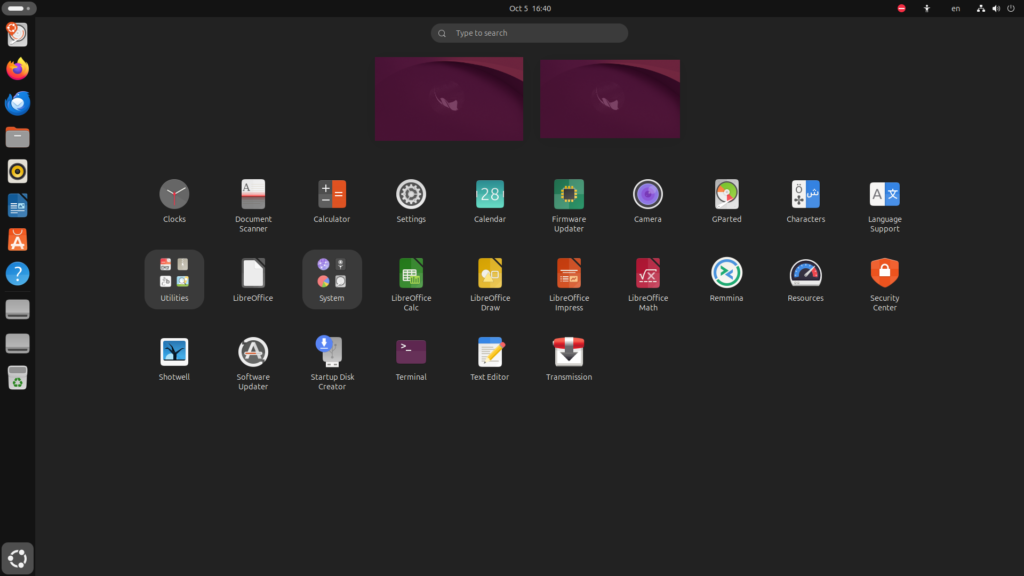This screenshot has width=1024, height=576.
Task: Open Text Editor
Action: (x=490, y=359)
